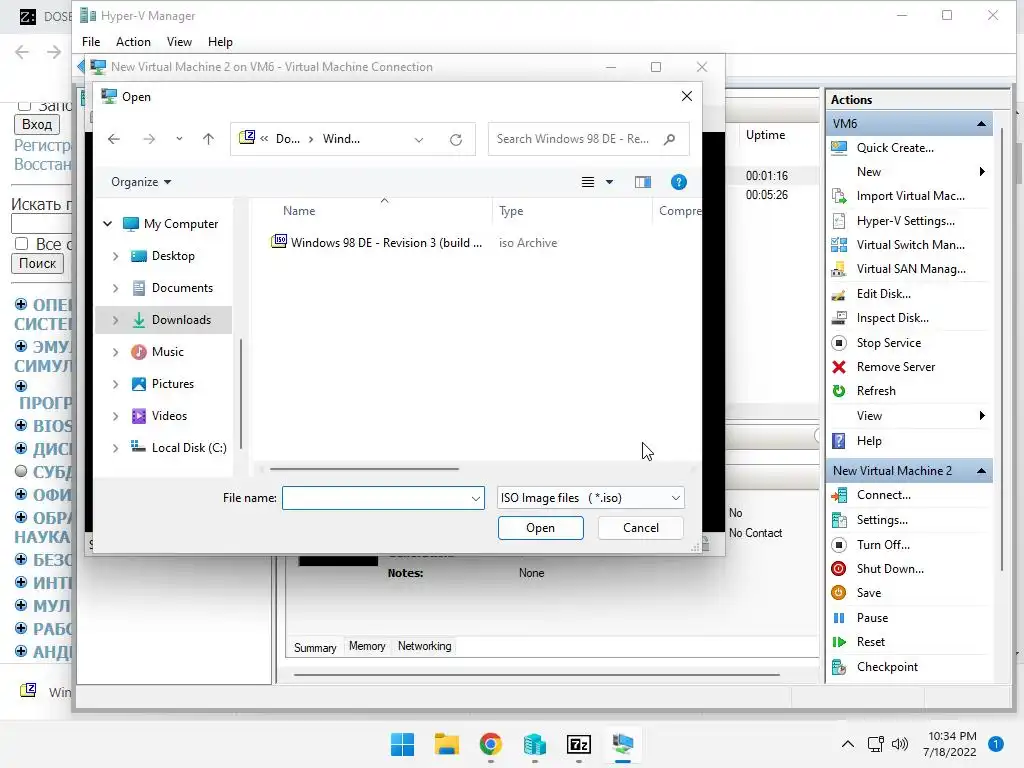Open Organize dropdown menu
1024x768 pixels.
click(141, 182)
